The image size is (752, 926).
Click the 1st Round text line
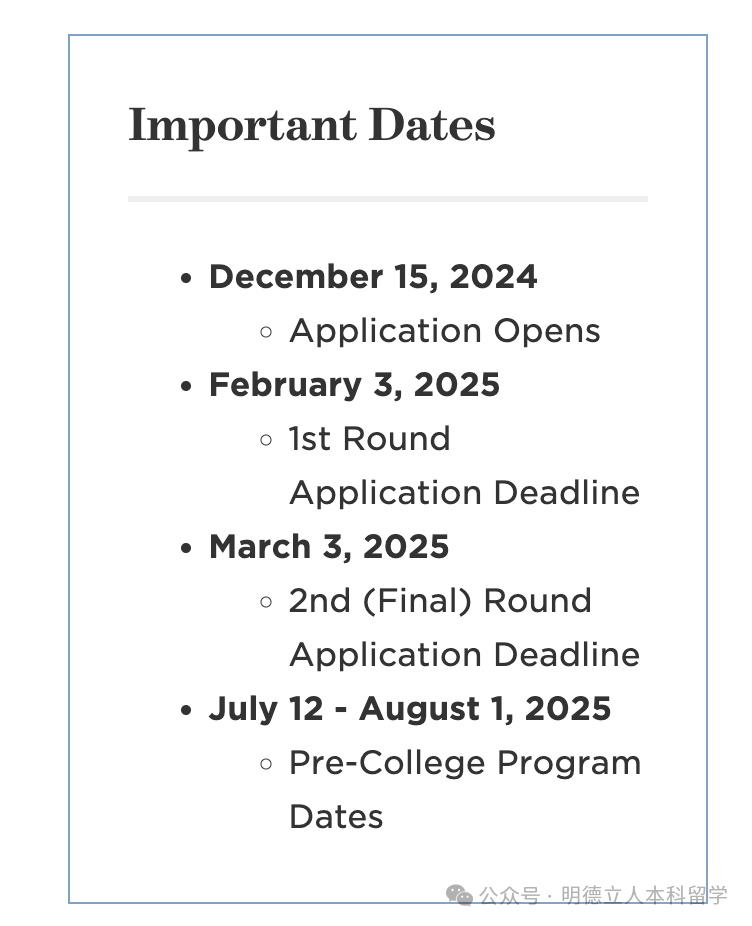click(370, 439)
